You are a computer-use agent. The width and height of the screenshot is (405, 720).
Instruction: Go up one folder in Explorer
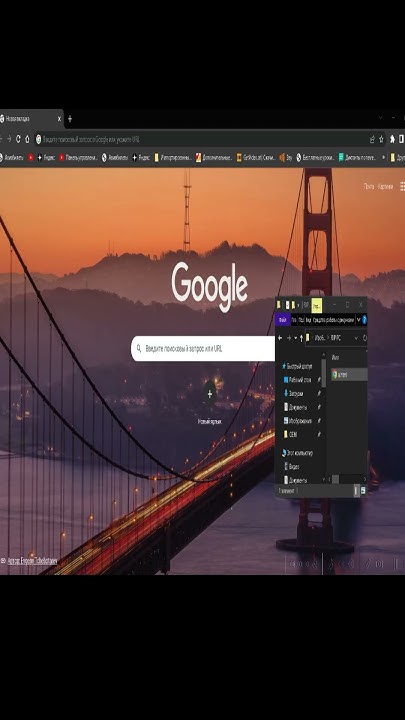click(301, 338)
